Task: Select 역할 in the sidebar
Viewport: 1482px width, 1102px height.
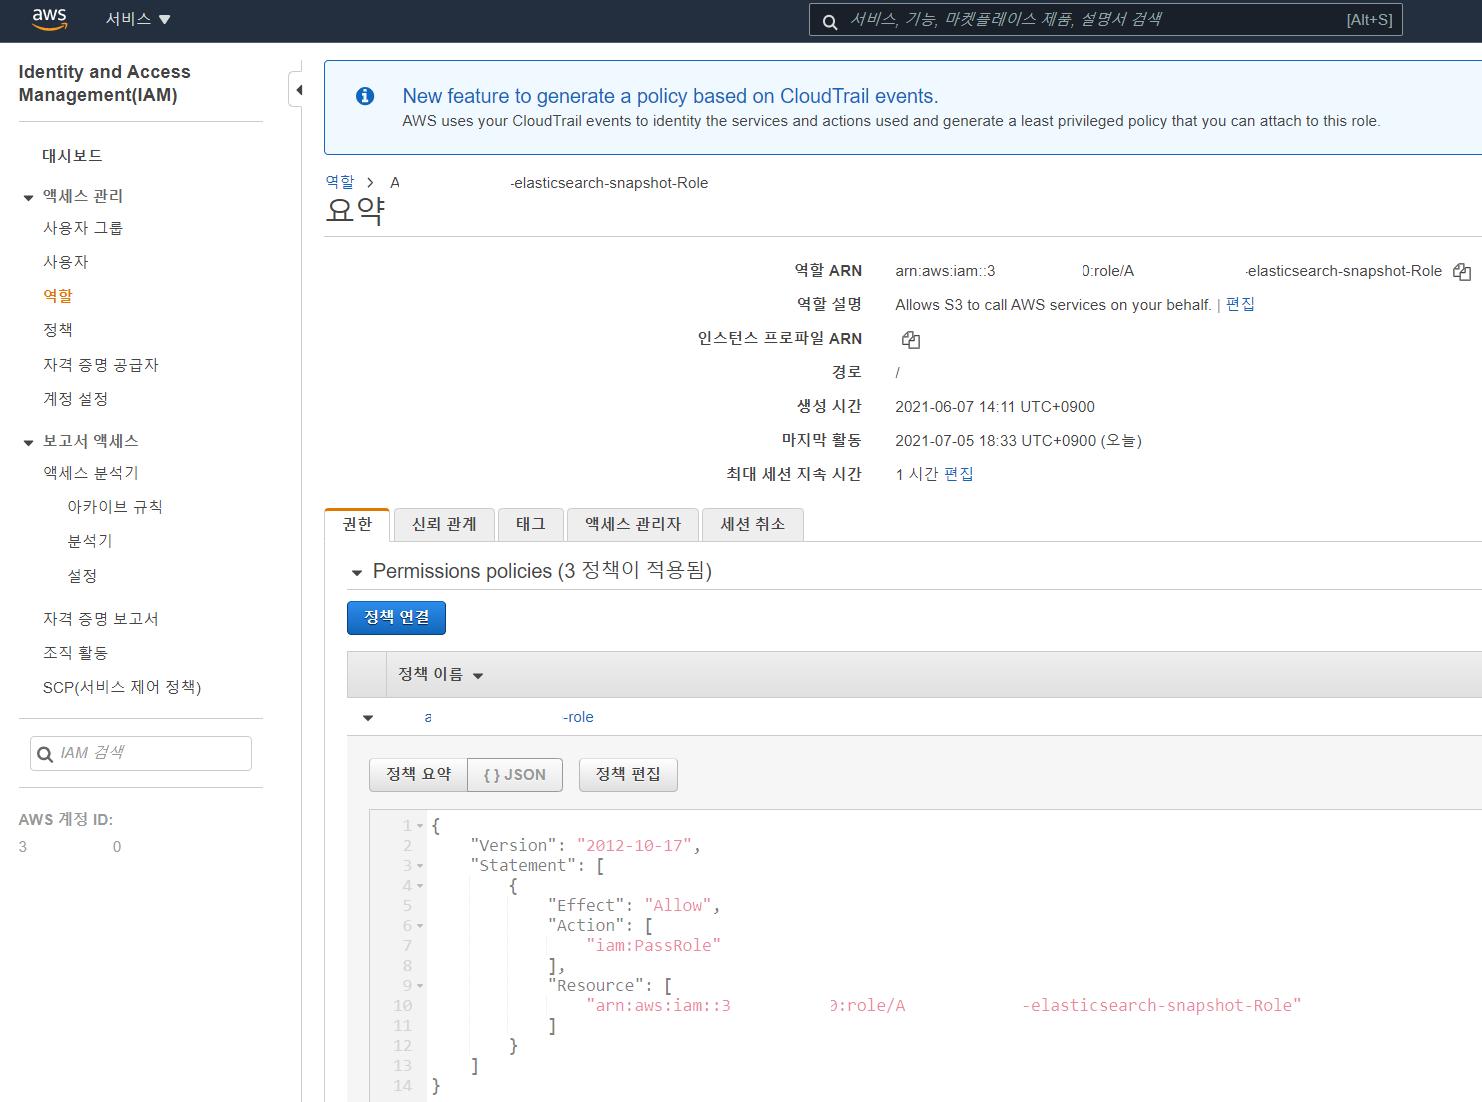Action: tap(58, 296)
